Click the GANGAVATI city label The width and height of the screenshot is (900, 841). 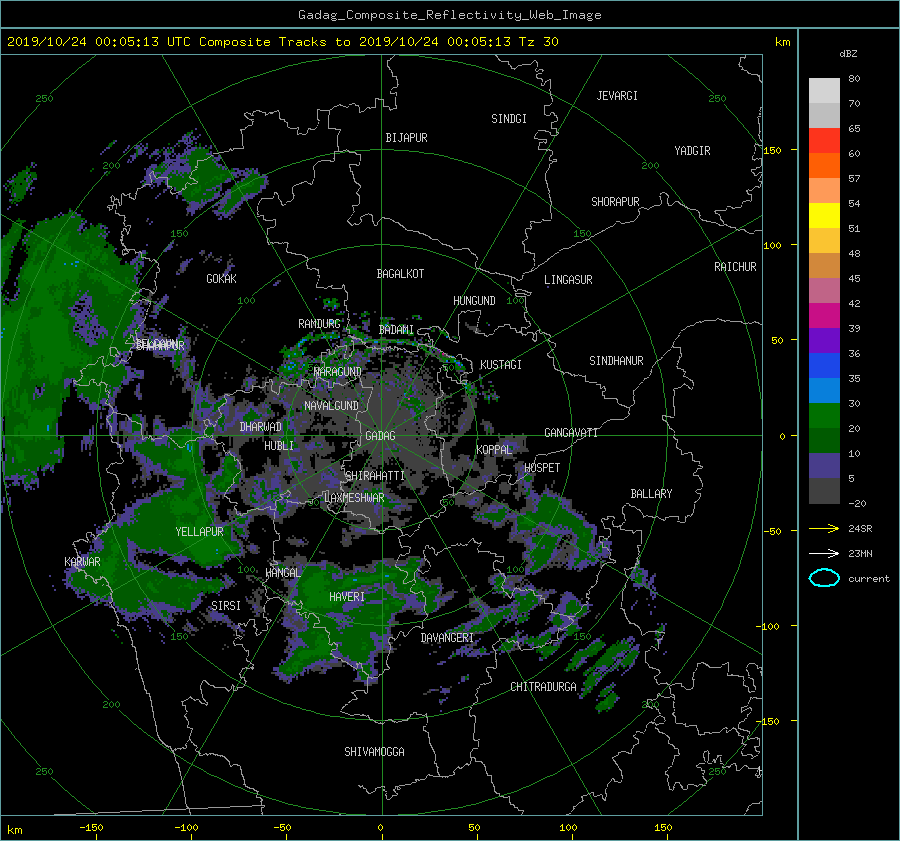(x=571, y=433)
